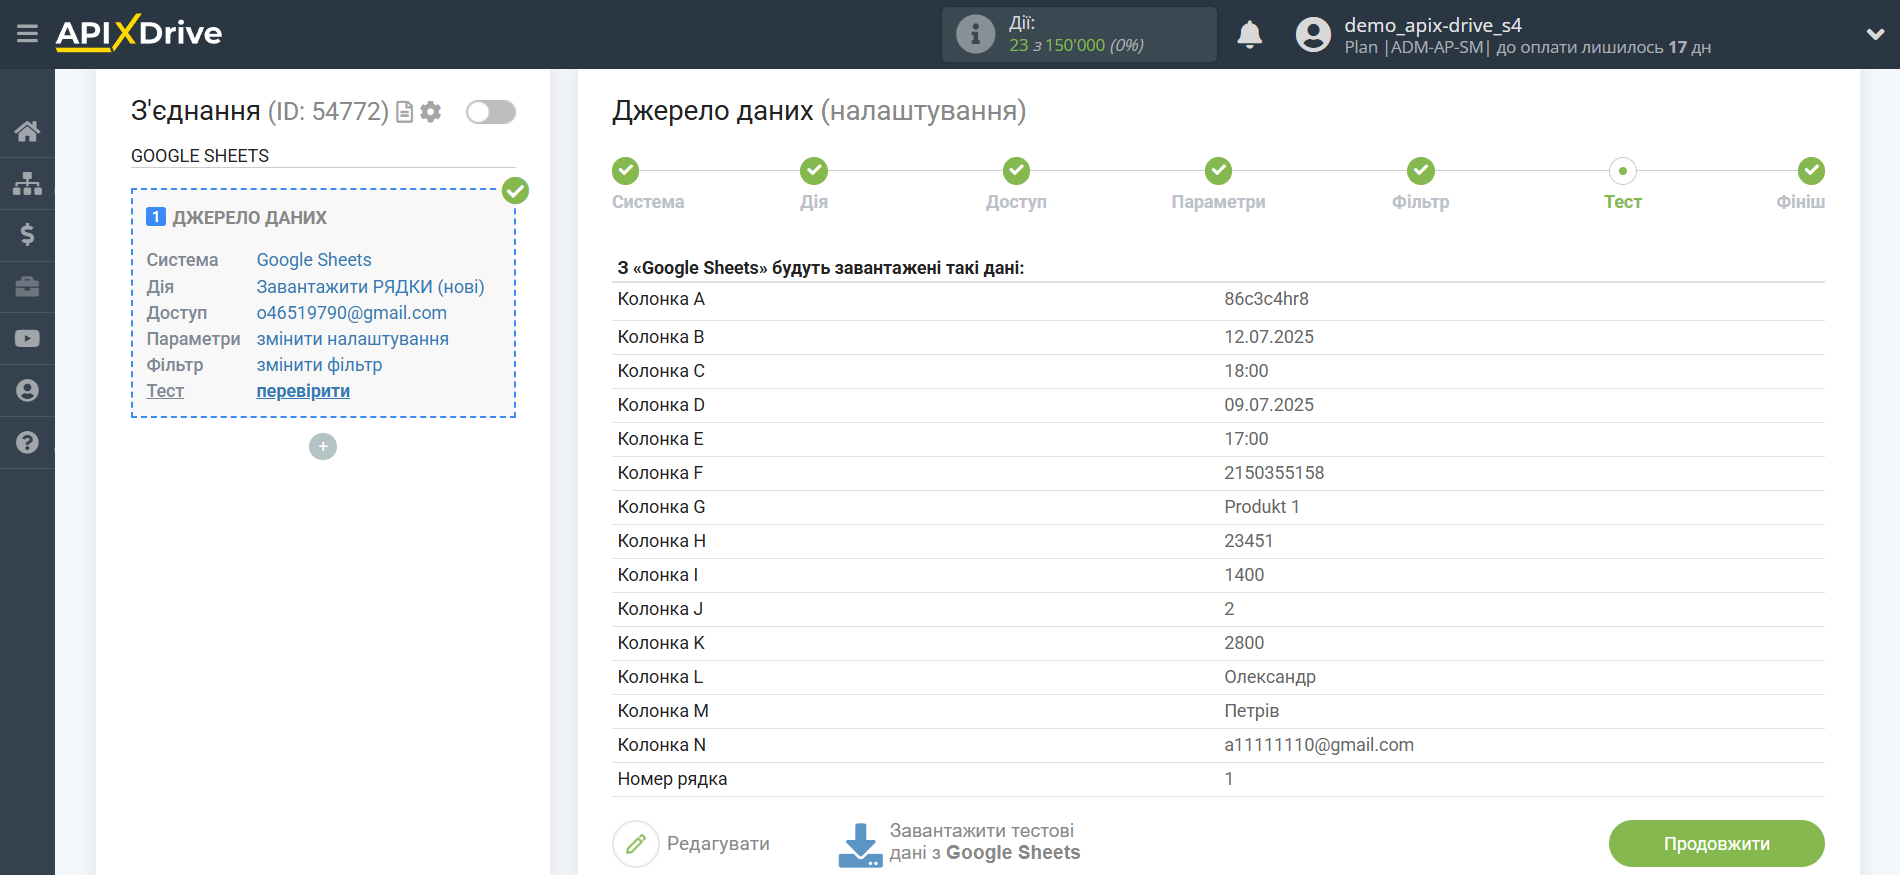Go to Параметри step
1900x875 pixels.
pyautogui.click(x=1218, y=171)
